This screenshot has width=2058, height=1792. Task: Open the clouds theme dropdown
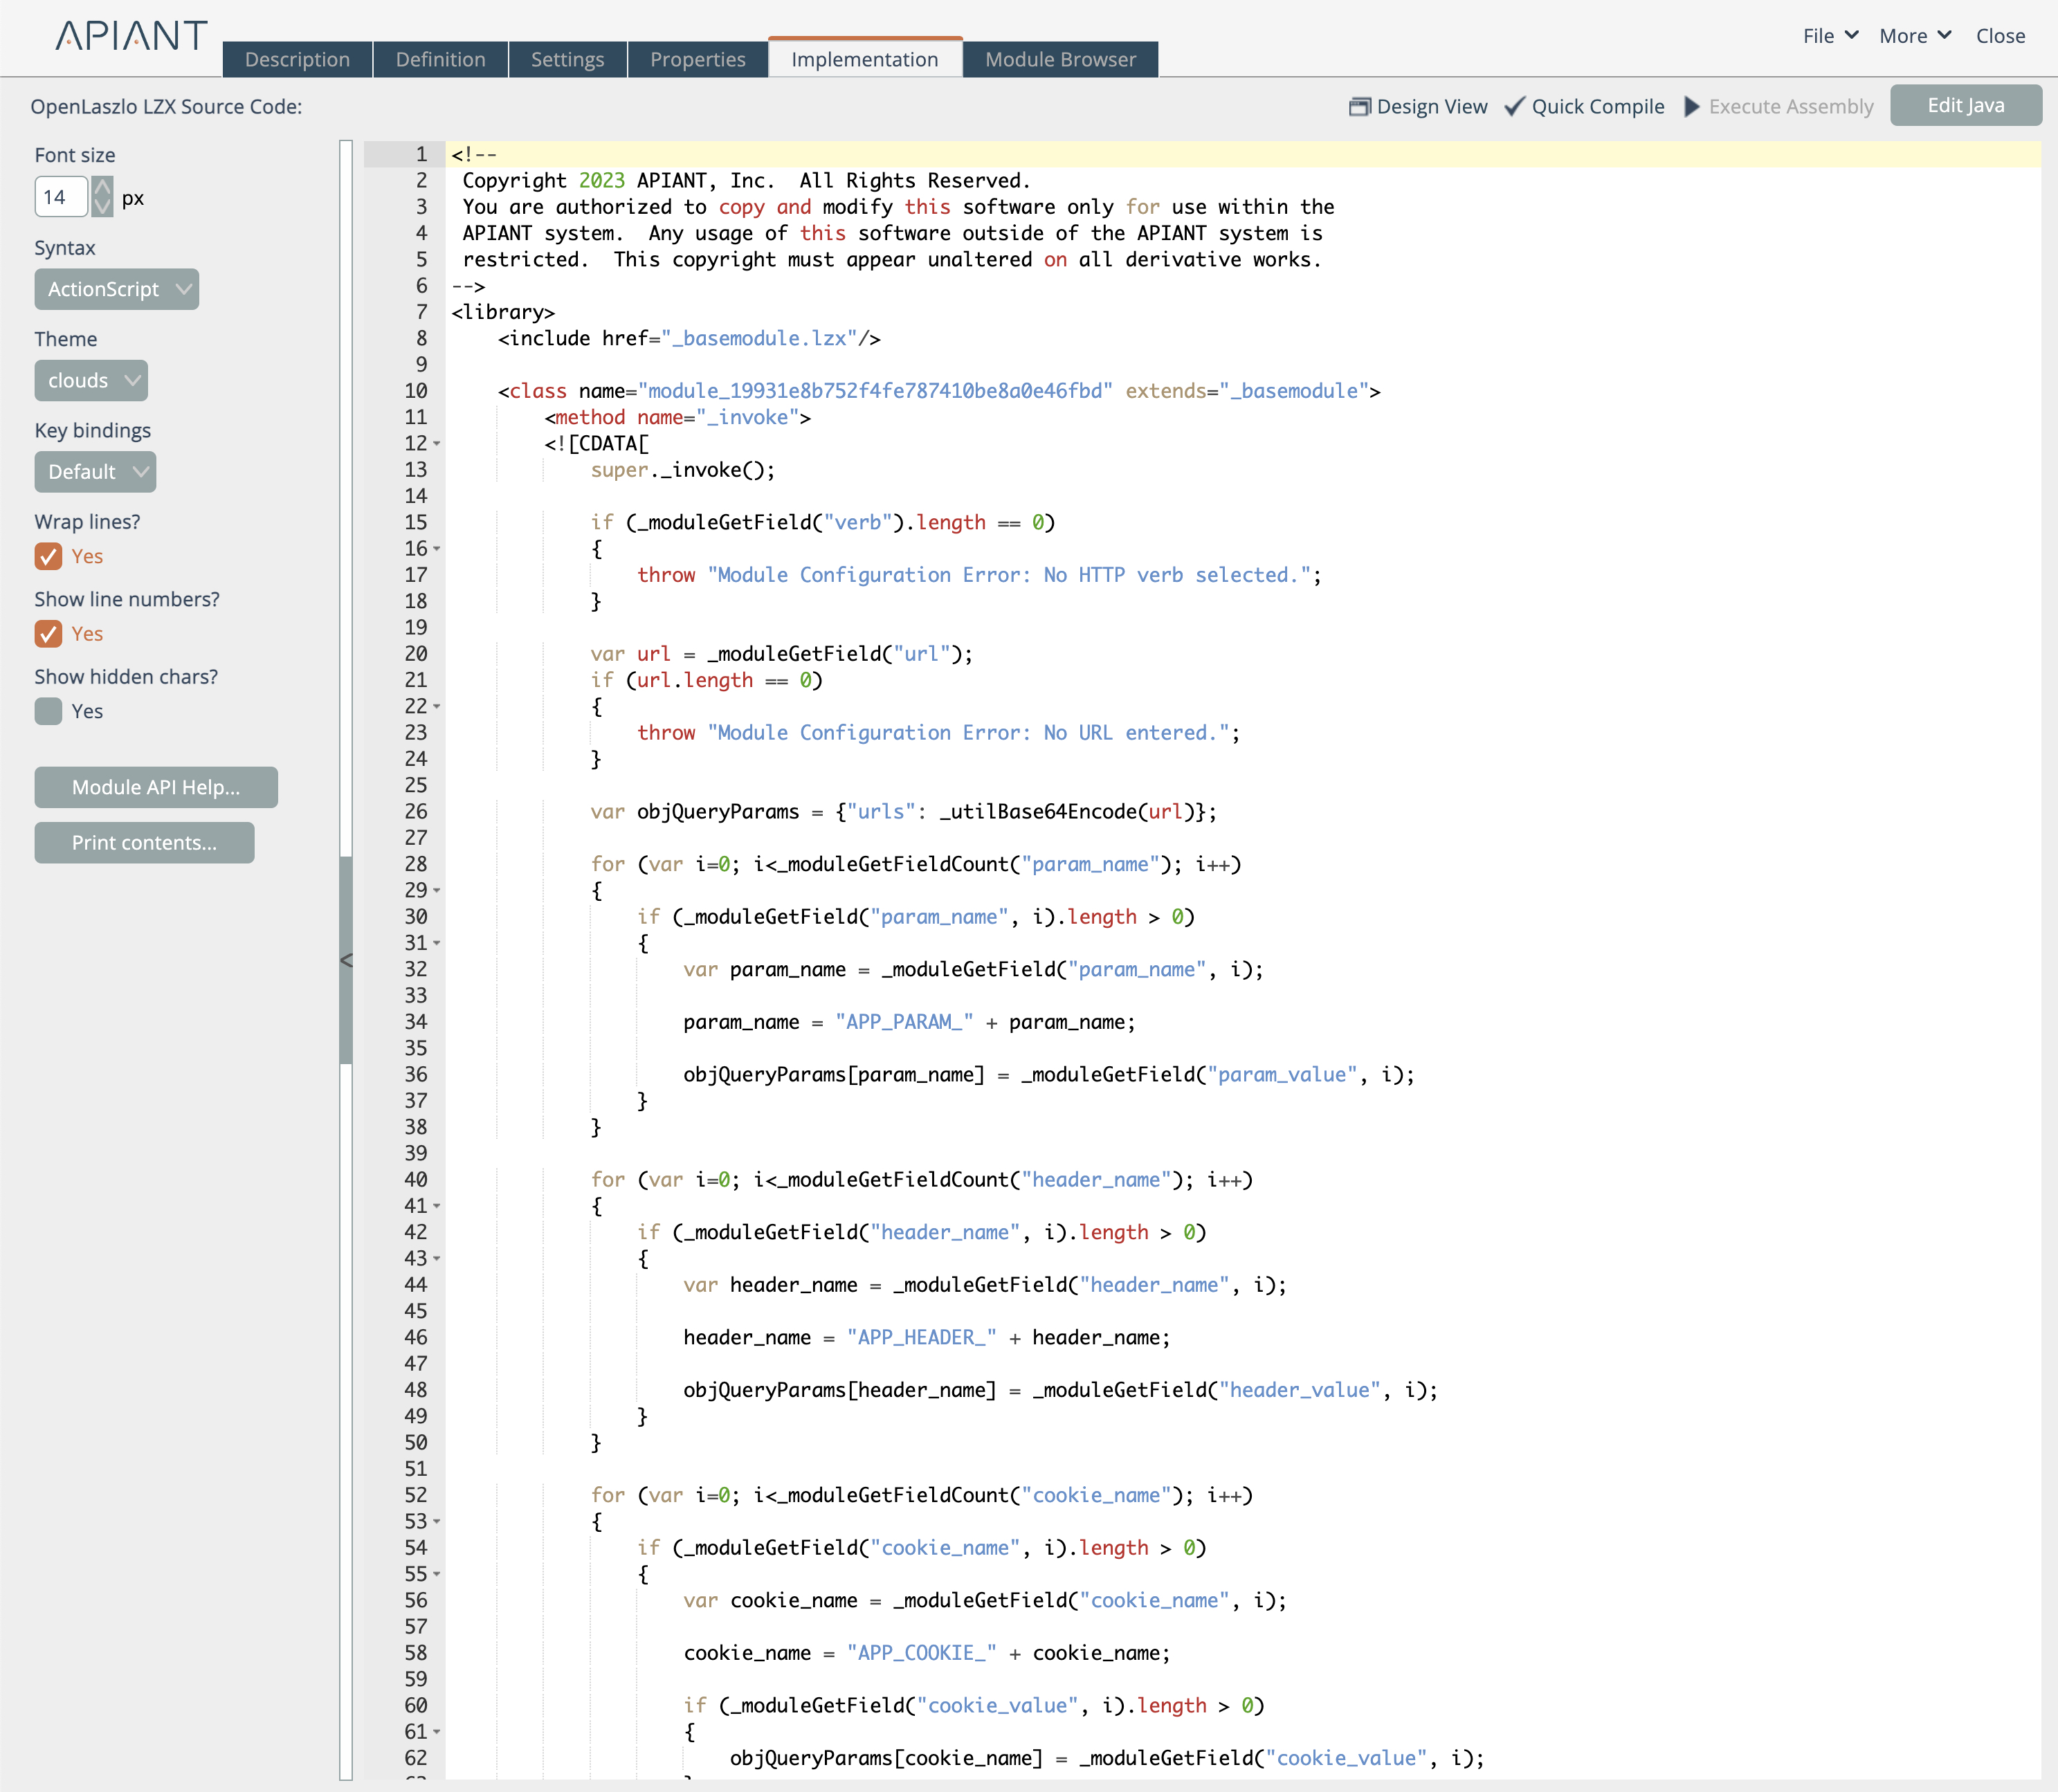[x=91, y=380]
